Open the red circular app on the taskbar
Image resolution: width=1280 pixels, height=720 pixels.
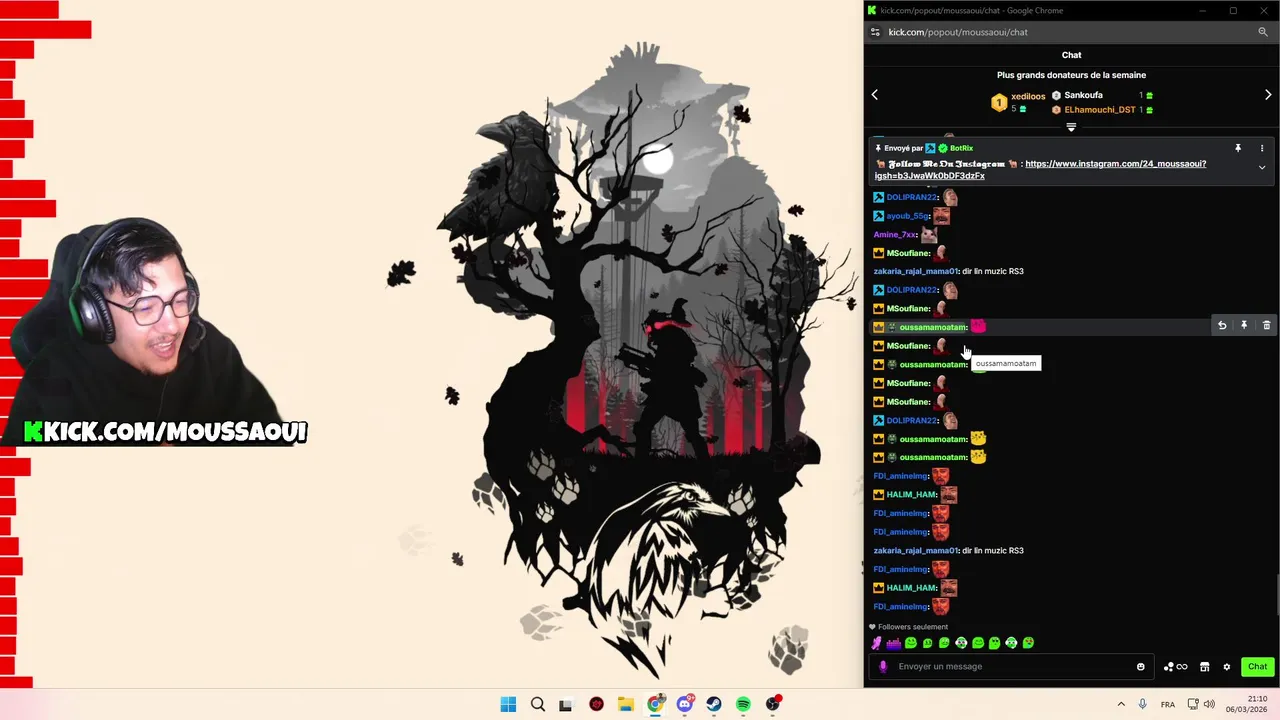coord(597,704)
